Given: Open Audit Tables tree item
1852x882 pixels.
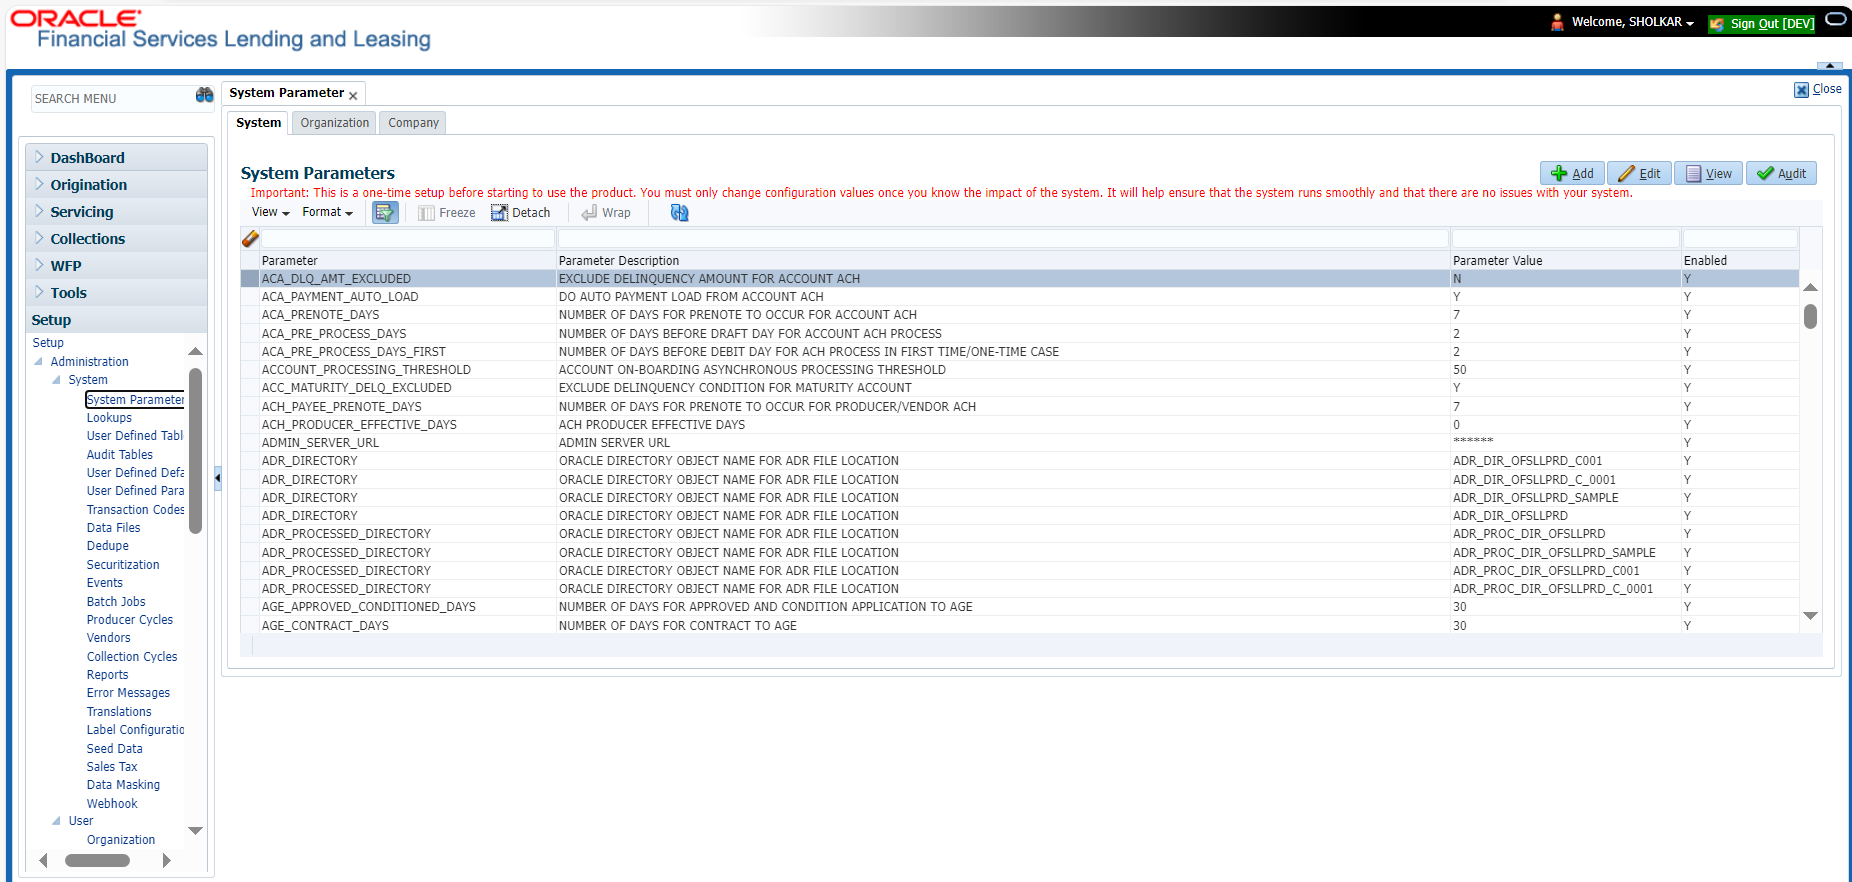Looking at the screenshot, I should tap(120, 455).
